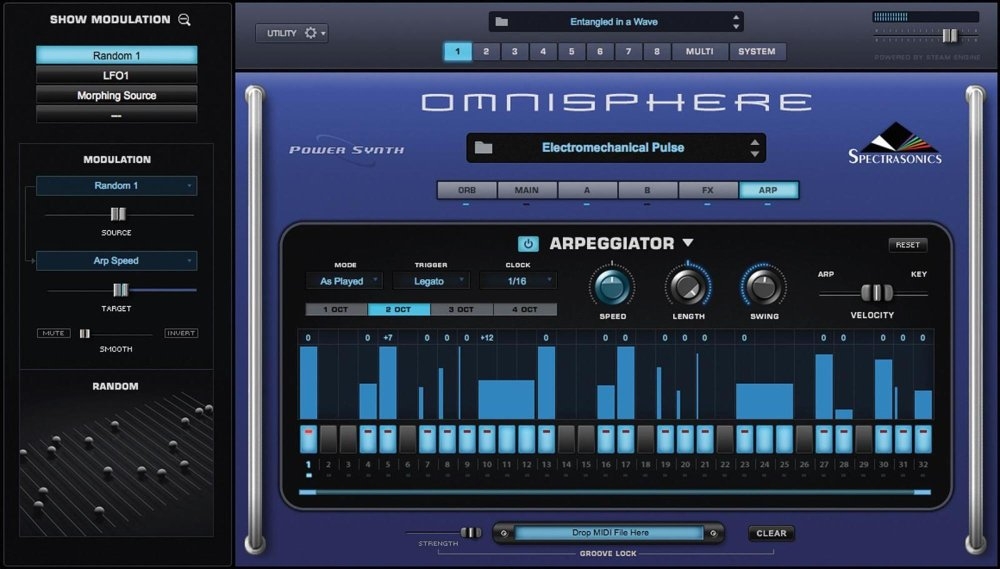Viewport: 1000px width, 569px height.
Task: Toggle arpeggiator step 3 on
Action: point(348,439)
